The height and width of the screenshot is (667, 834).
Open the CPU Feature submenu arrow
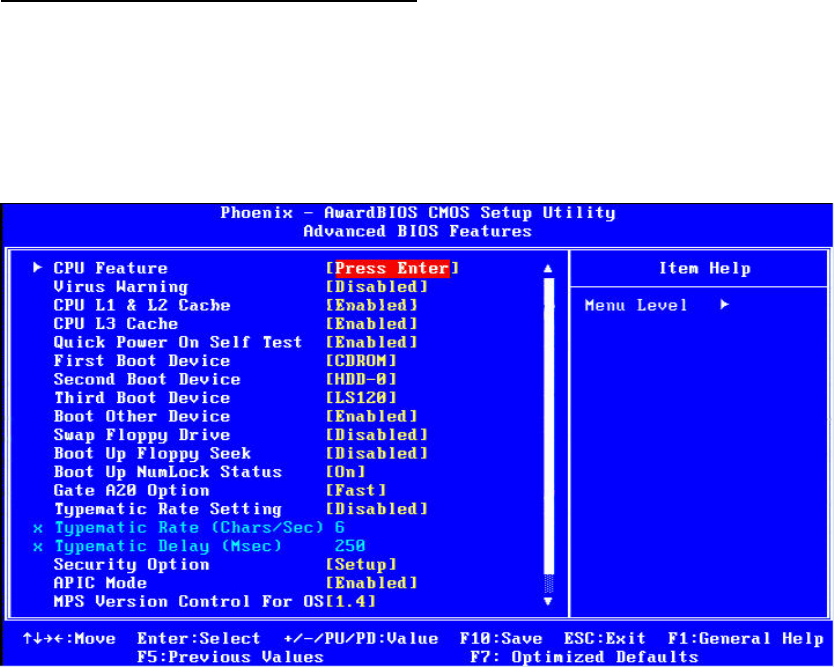pos(37,267)
